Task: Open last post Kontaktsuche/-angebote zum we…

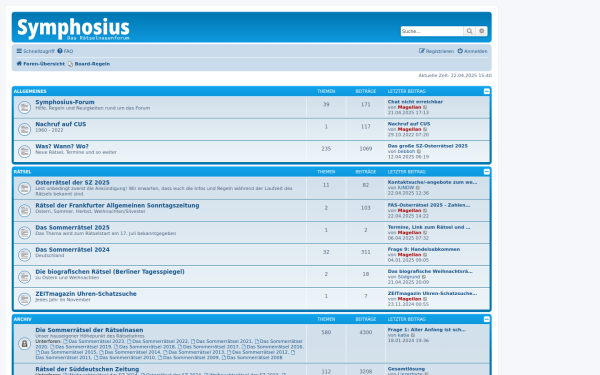Action: point(432,182)
